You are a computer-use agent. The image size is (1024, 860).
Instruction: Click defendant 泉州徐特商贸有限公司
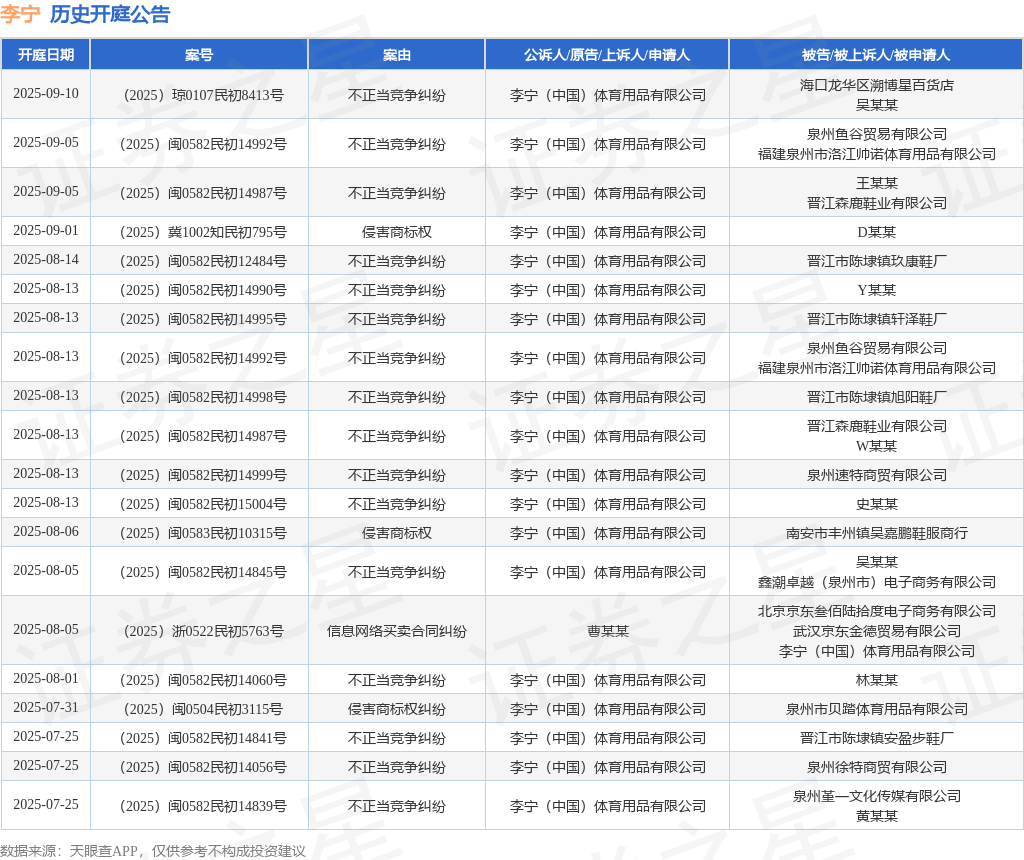point(876,767)
